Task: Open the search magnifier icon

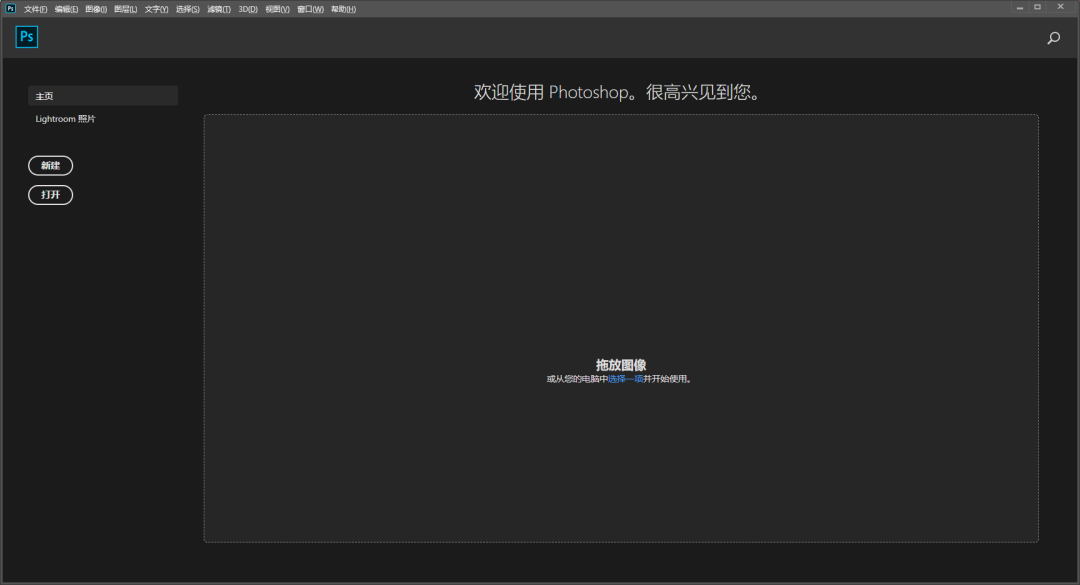Action: 1053,38
